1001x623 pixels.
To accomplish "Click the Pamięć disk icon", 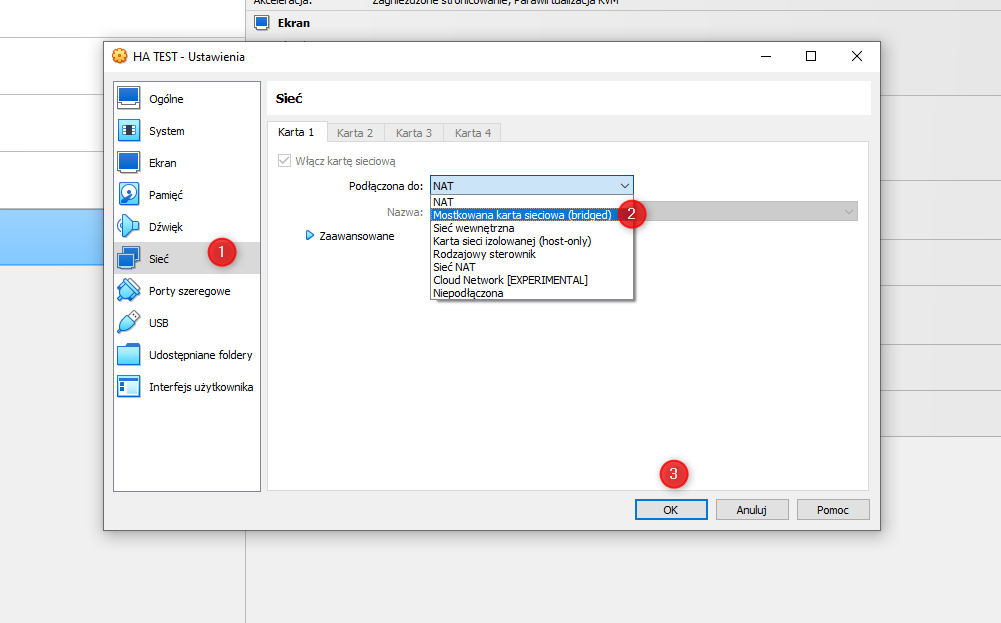I will [129, 194].
